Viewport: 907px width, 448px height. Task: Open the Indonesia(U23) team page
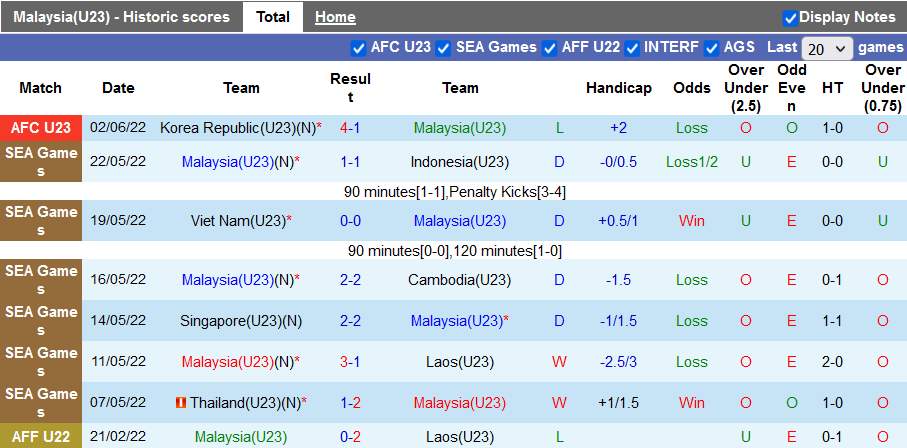pos(459,162)
